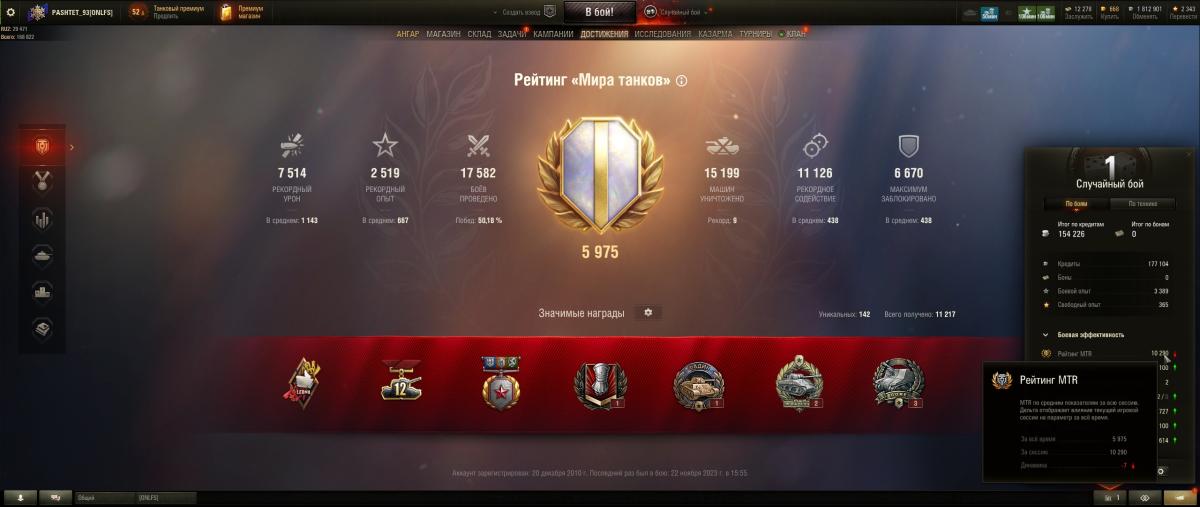Open vehicles tank section in sidebar
This screenshot has height=507, width=1200.
42,255
